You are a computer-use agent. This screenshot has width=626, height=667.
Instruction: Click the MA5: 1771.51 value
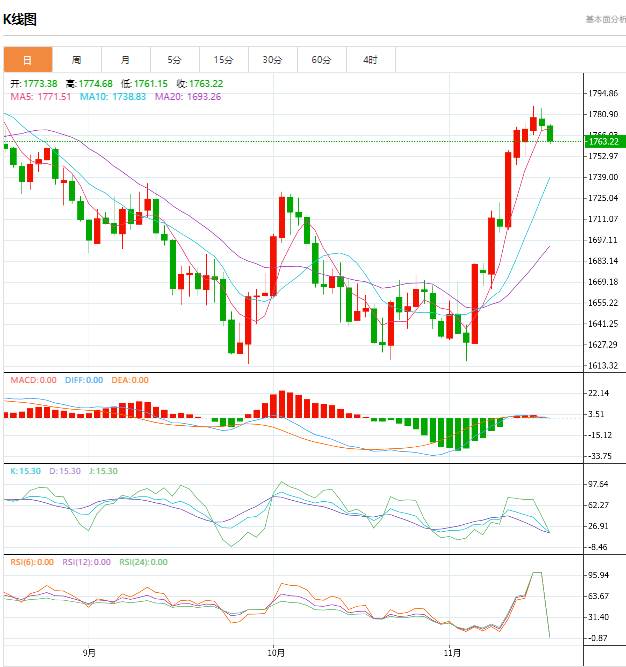(x=41, y=97)
